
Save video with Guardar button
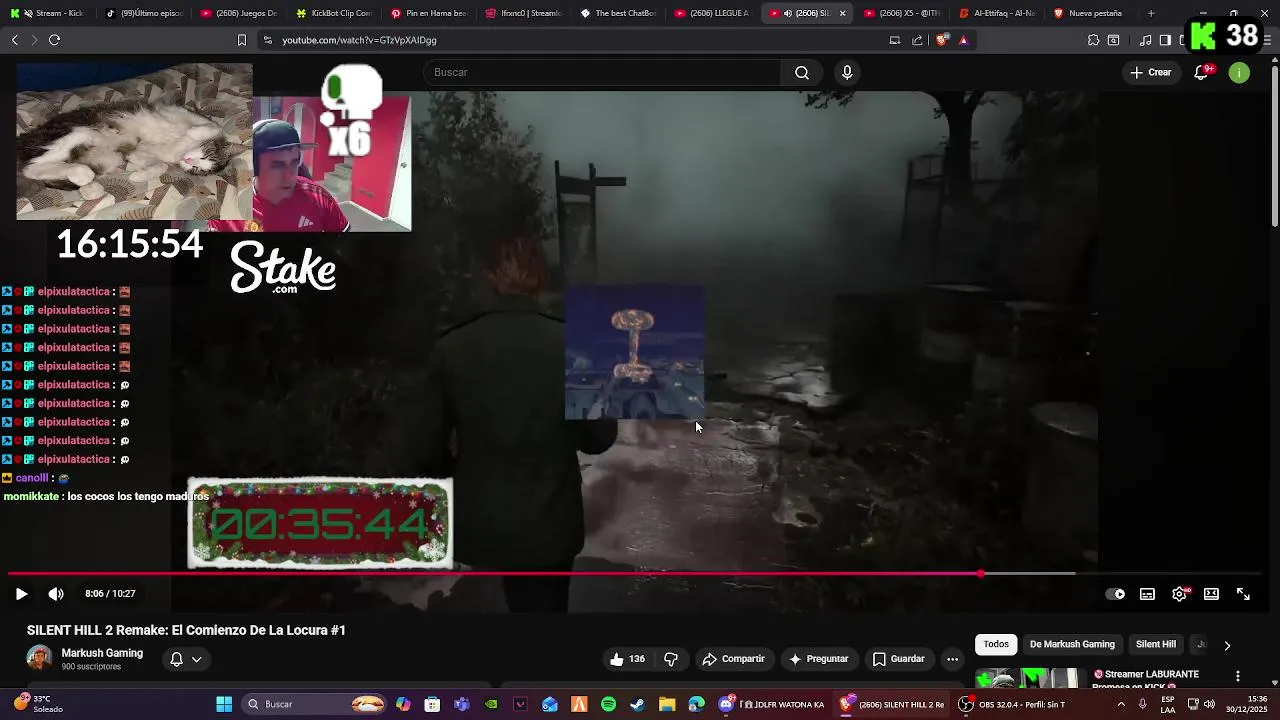(x=898, y=659)
